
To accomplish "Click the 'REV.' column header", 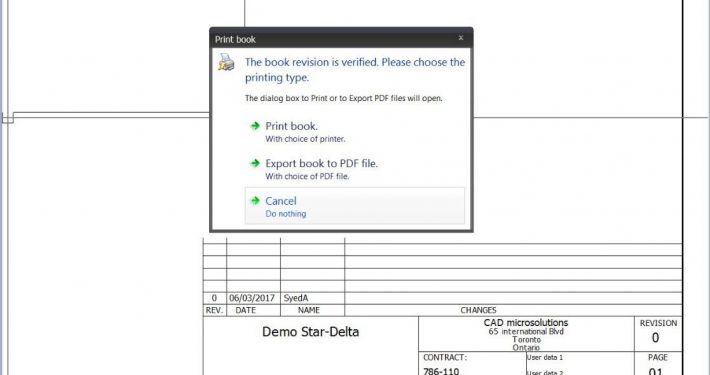I will coord(214,310).
